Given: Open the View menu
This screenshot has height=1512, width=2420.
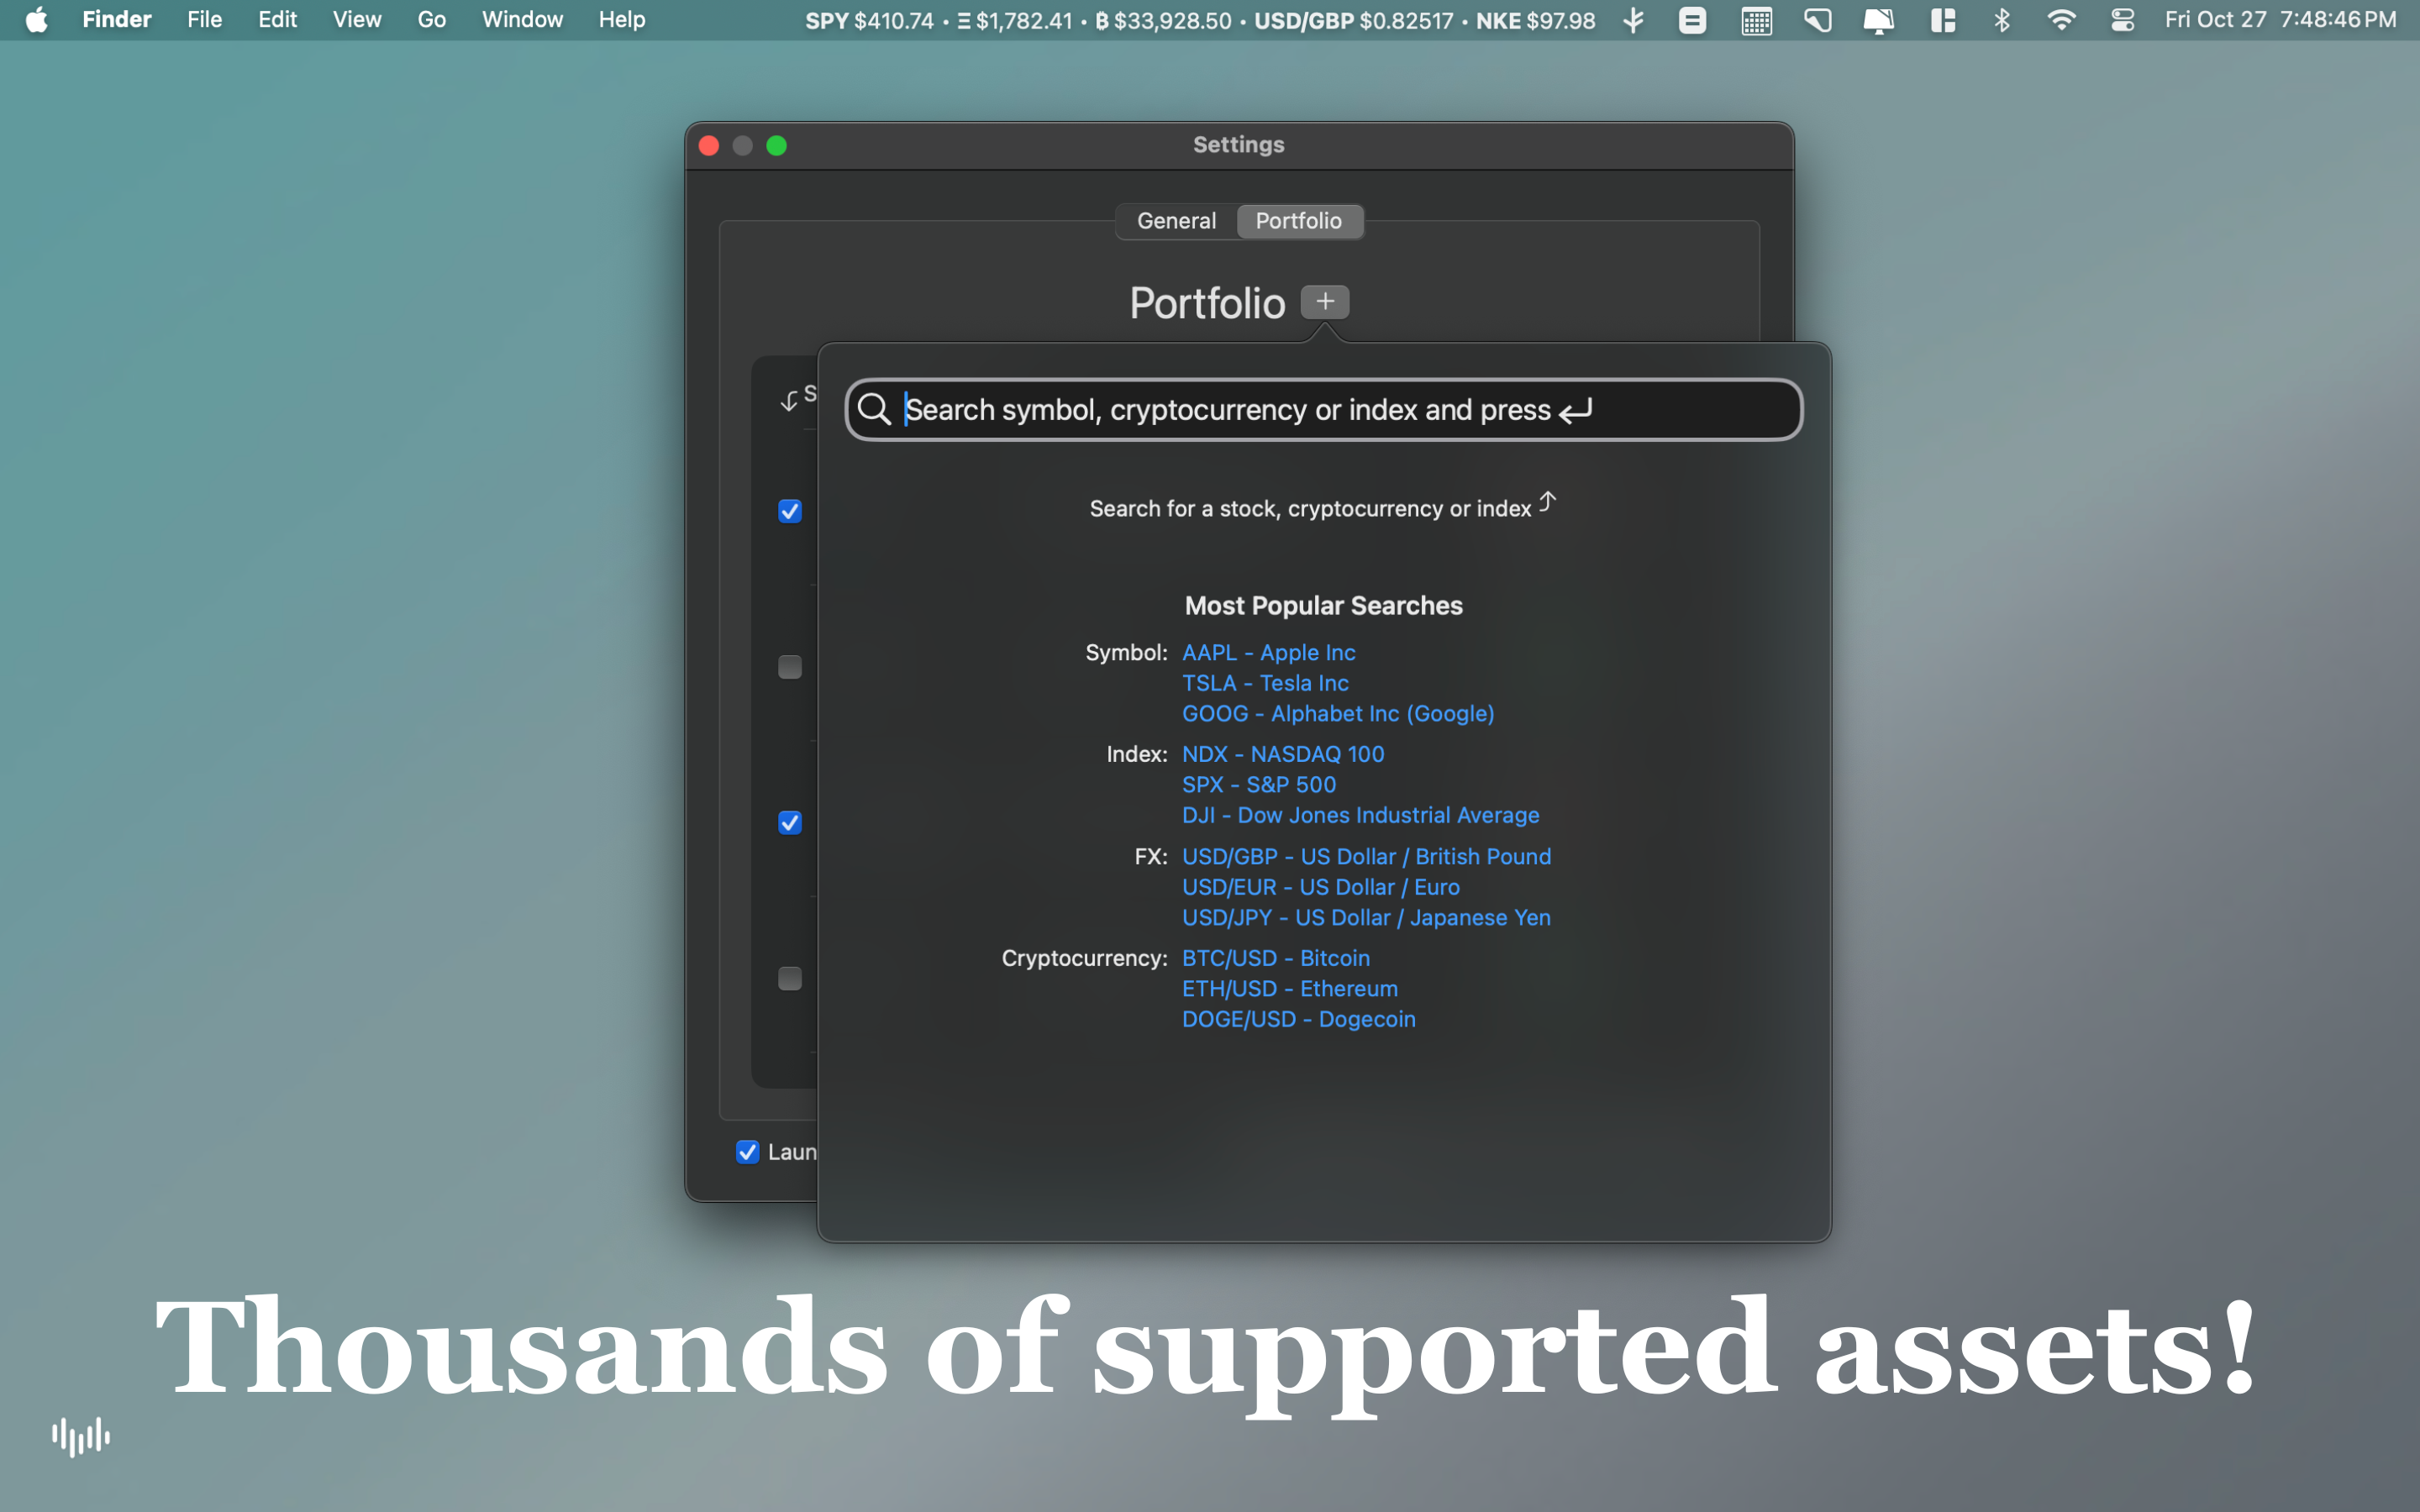Looking at the screenshot, I should [x=357, y=20].
